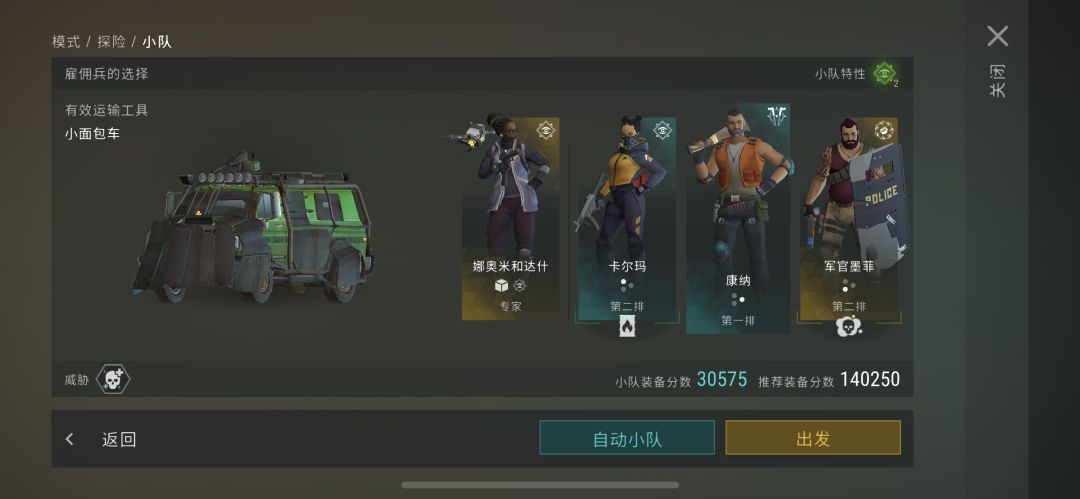The width and height of the screenshot is (1080, 499).
Task: Tap the eye trait badge on 娜奥米和达什 card
Action: coord(546,130)
